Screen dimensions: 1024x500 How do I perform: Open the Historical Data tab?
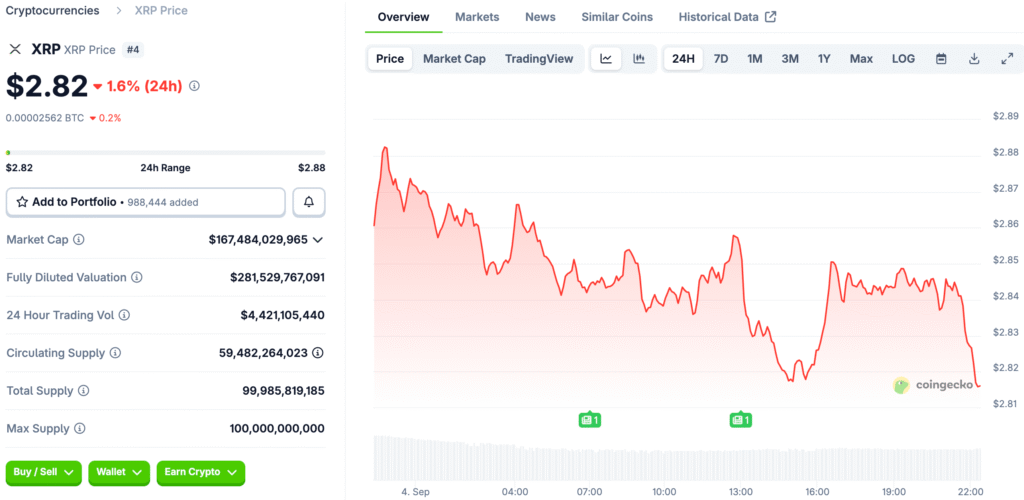click(x=727, y=17)
